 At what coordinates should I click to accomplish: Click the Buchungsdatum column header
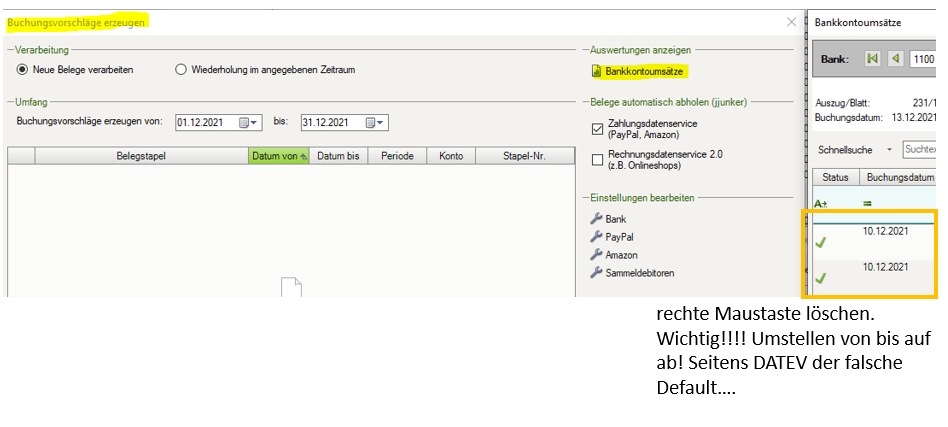coord(900,177)
